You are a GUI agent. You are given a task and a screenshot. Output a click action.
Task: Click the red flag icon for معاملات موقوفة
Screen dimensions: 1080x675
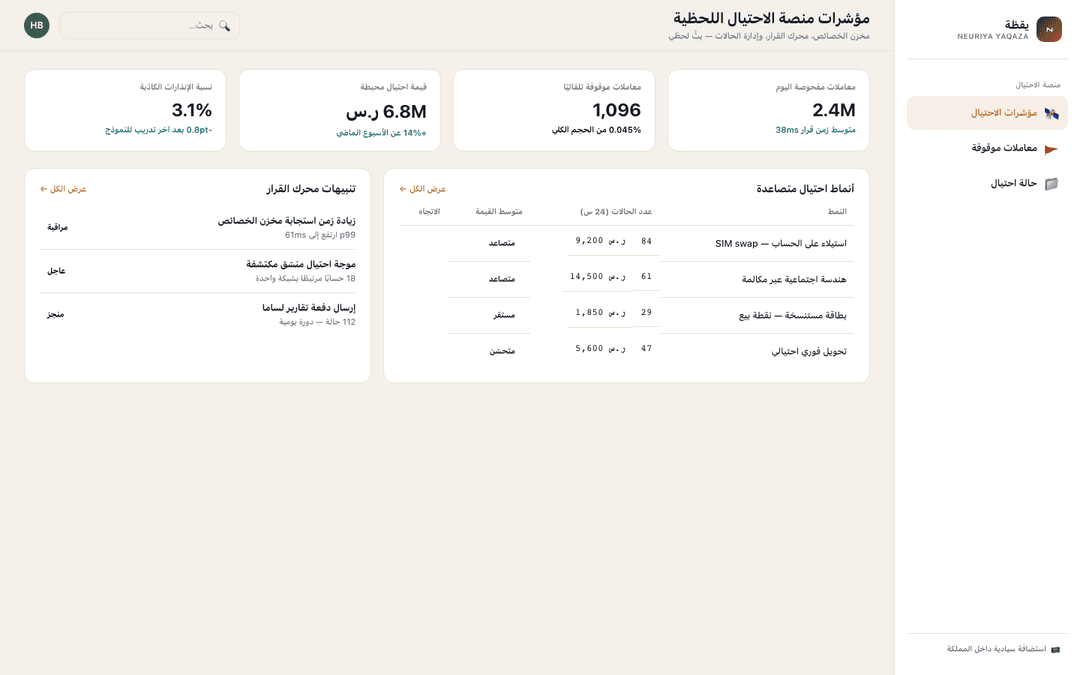(x=1051, y=149)
